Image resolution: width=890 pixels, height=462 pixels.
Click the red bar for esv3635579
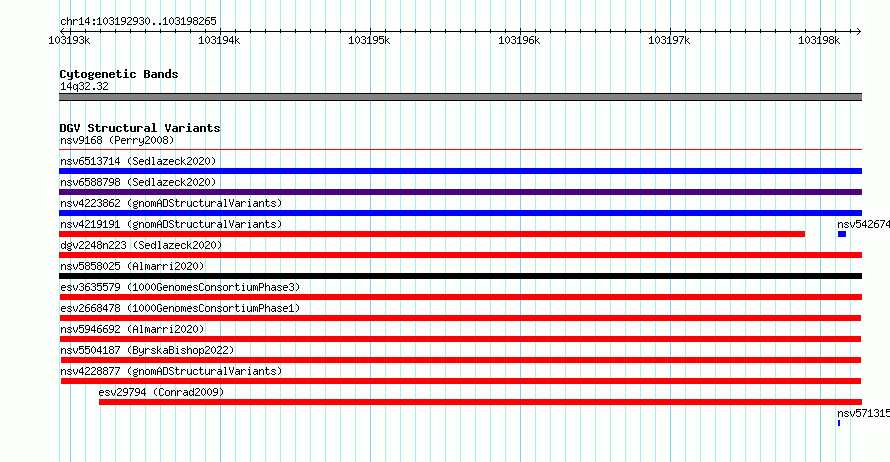[460, 297]
